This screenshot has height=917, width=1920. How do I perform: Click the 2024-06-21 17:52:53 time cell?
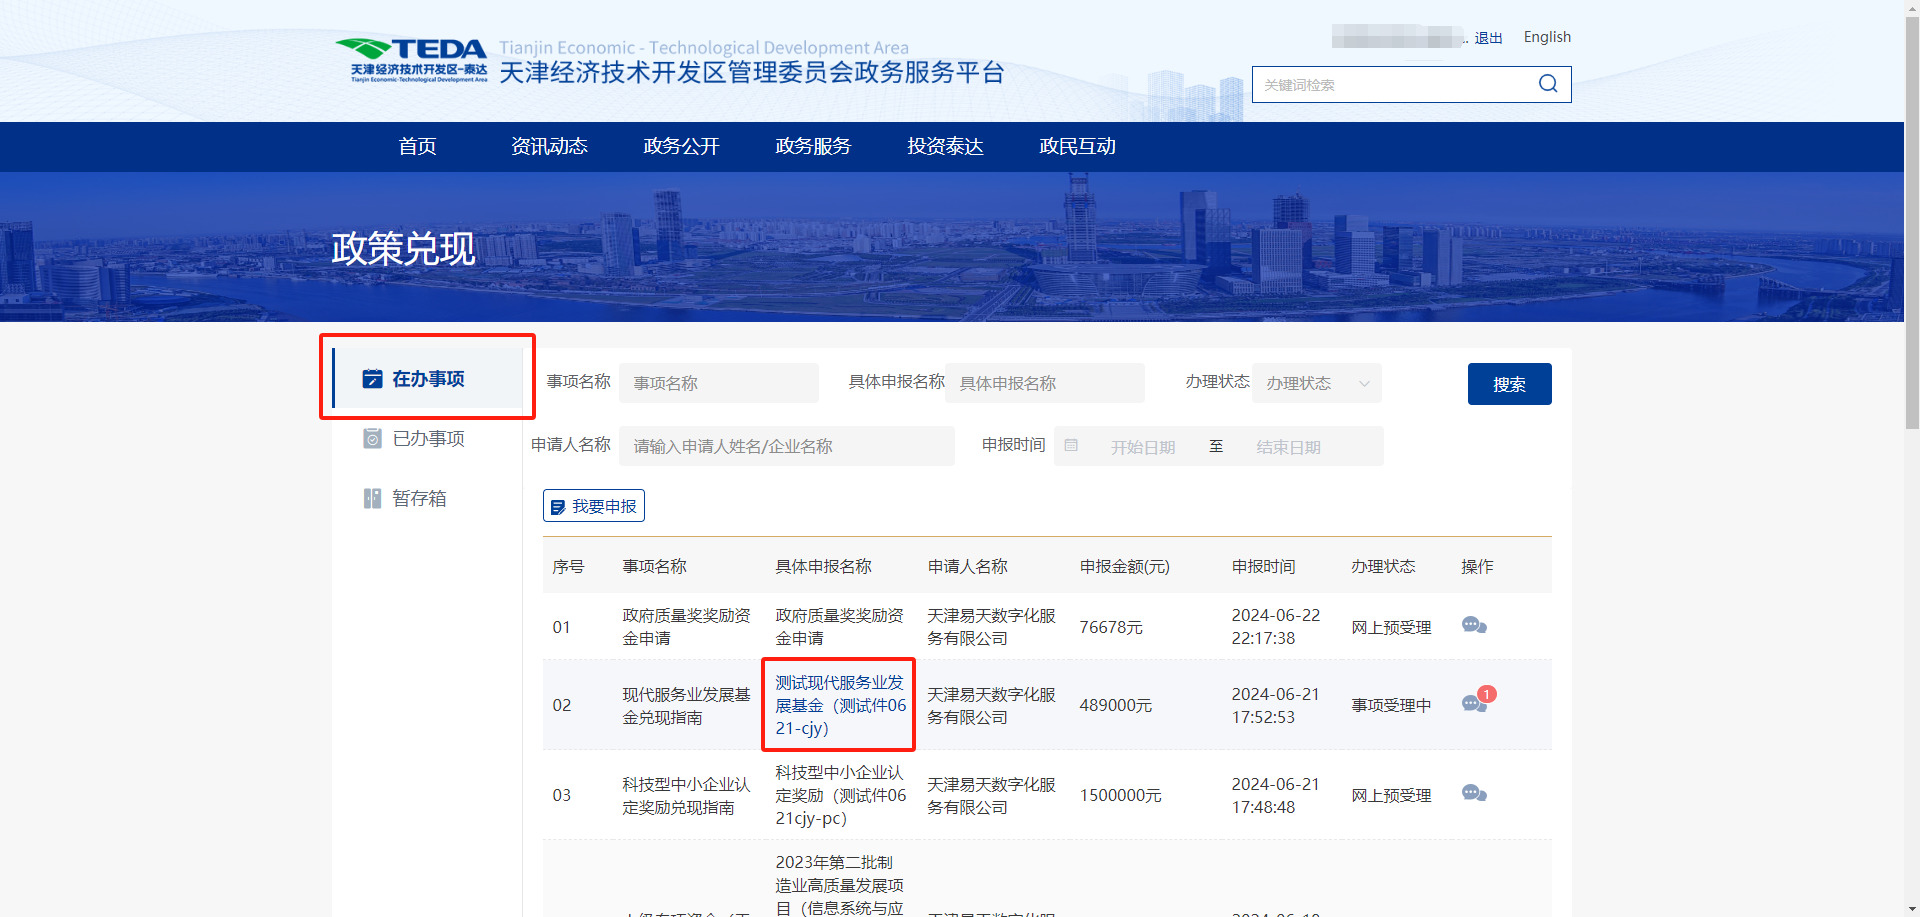(1276, 706)
